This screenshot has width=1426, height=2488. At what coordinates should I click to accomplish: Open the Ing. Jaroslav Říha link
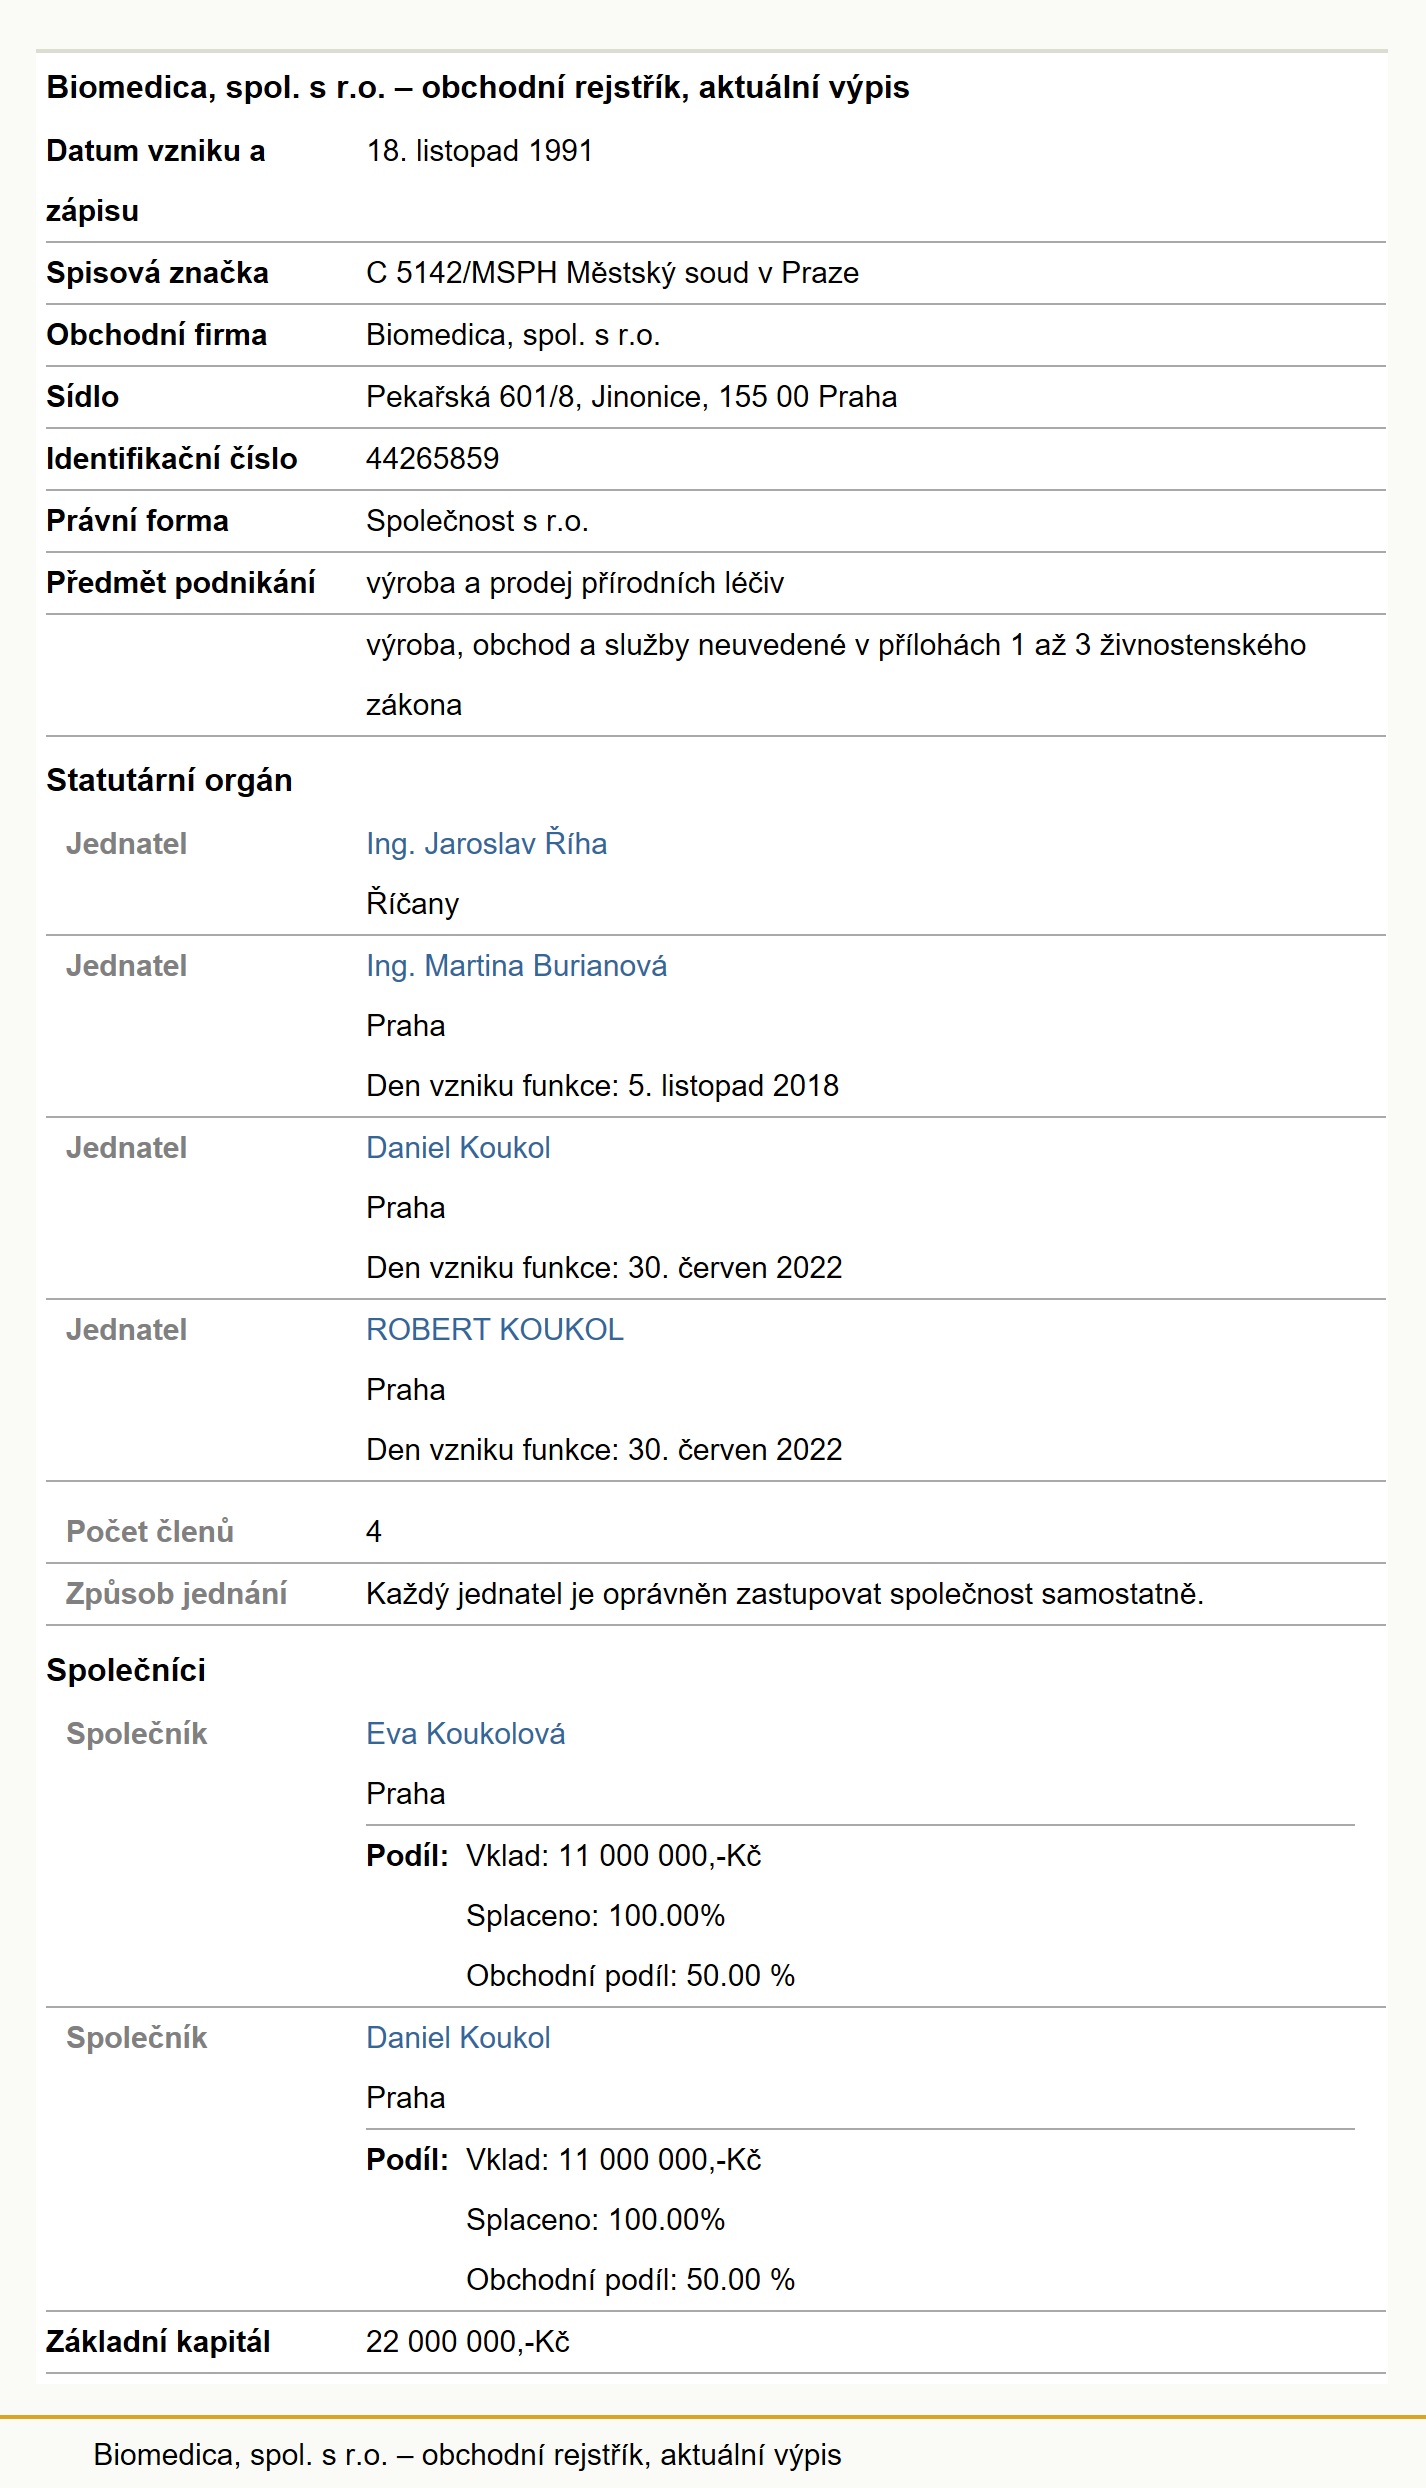[x=486, y=844]
